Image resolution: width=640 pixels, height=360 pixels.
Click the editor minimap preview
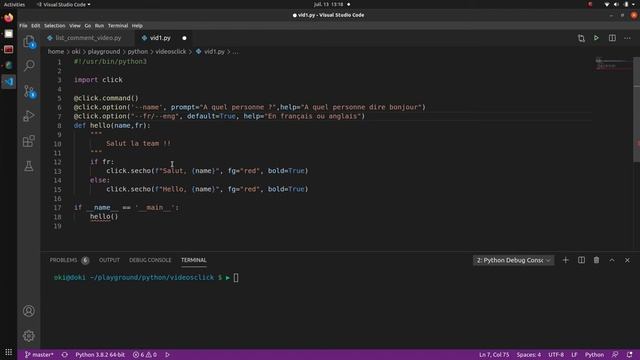612,63
